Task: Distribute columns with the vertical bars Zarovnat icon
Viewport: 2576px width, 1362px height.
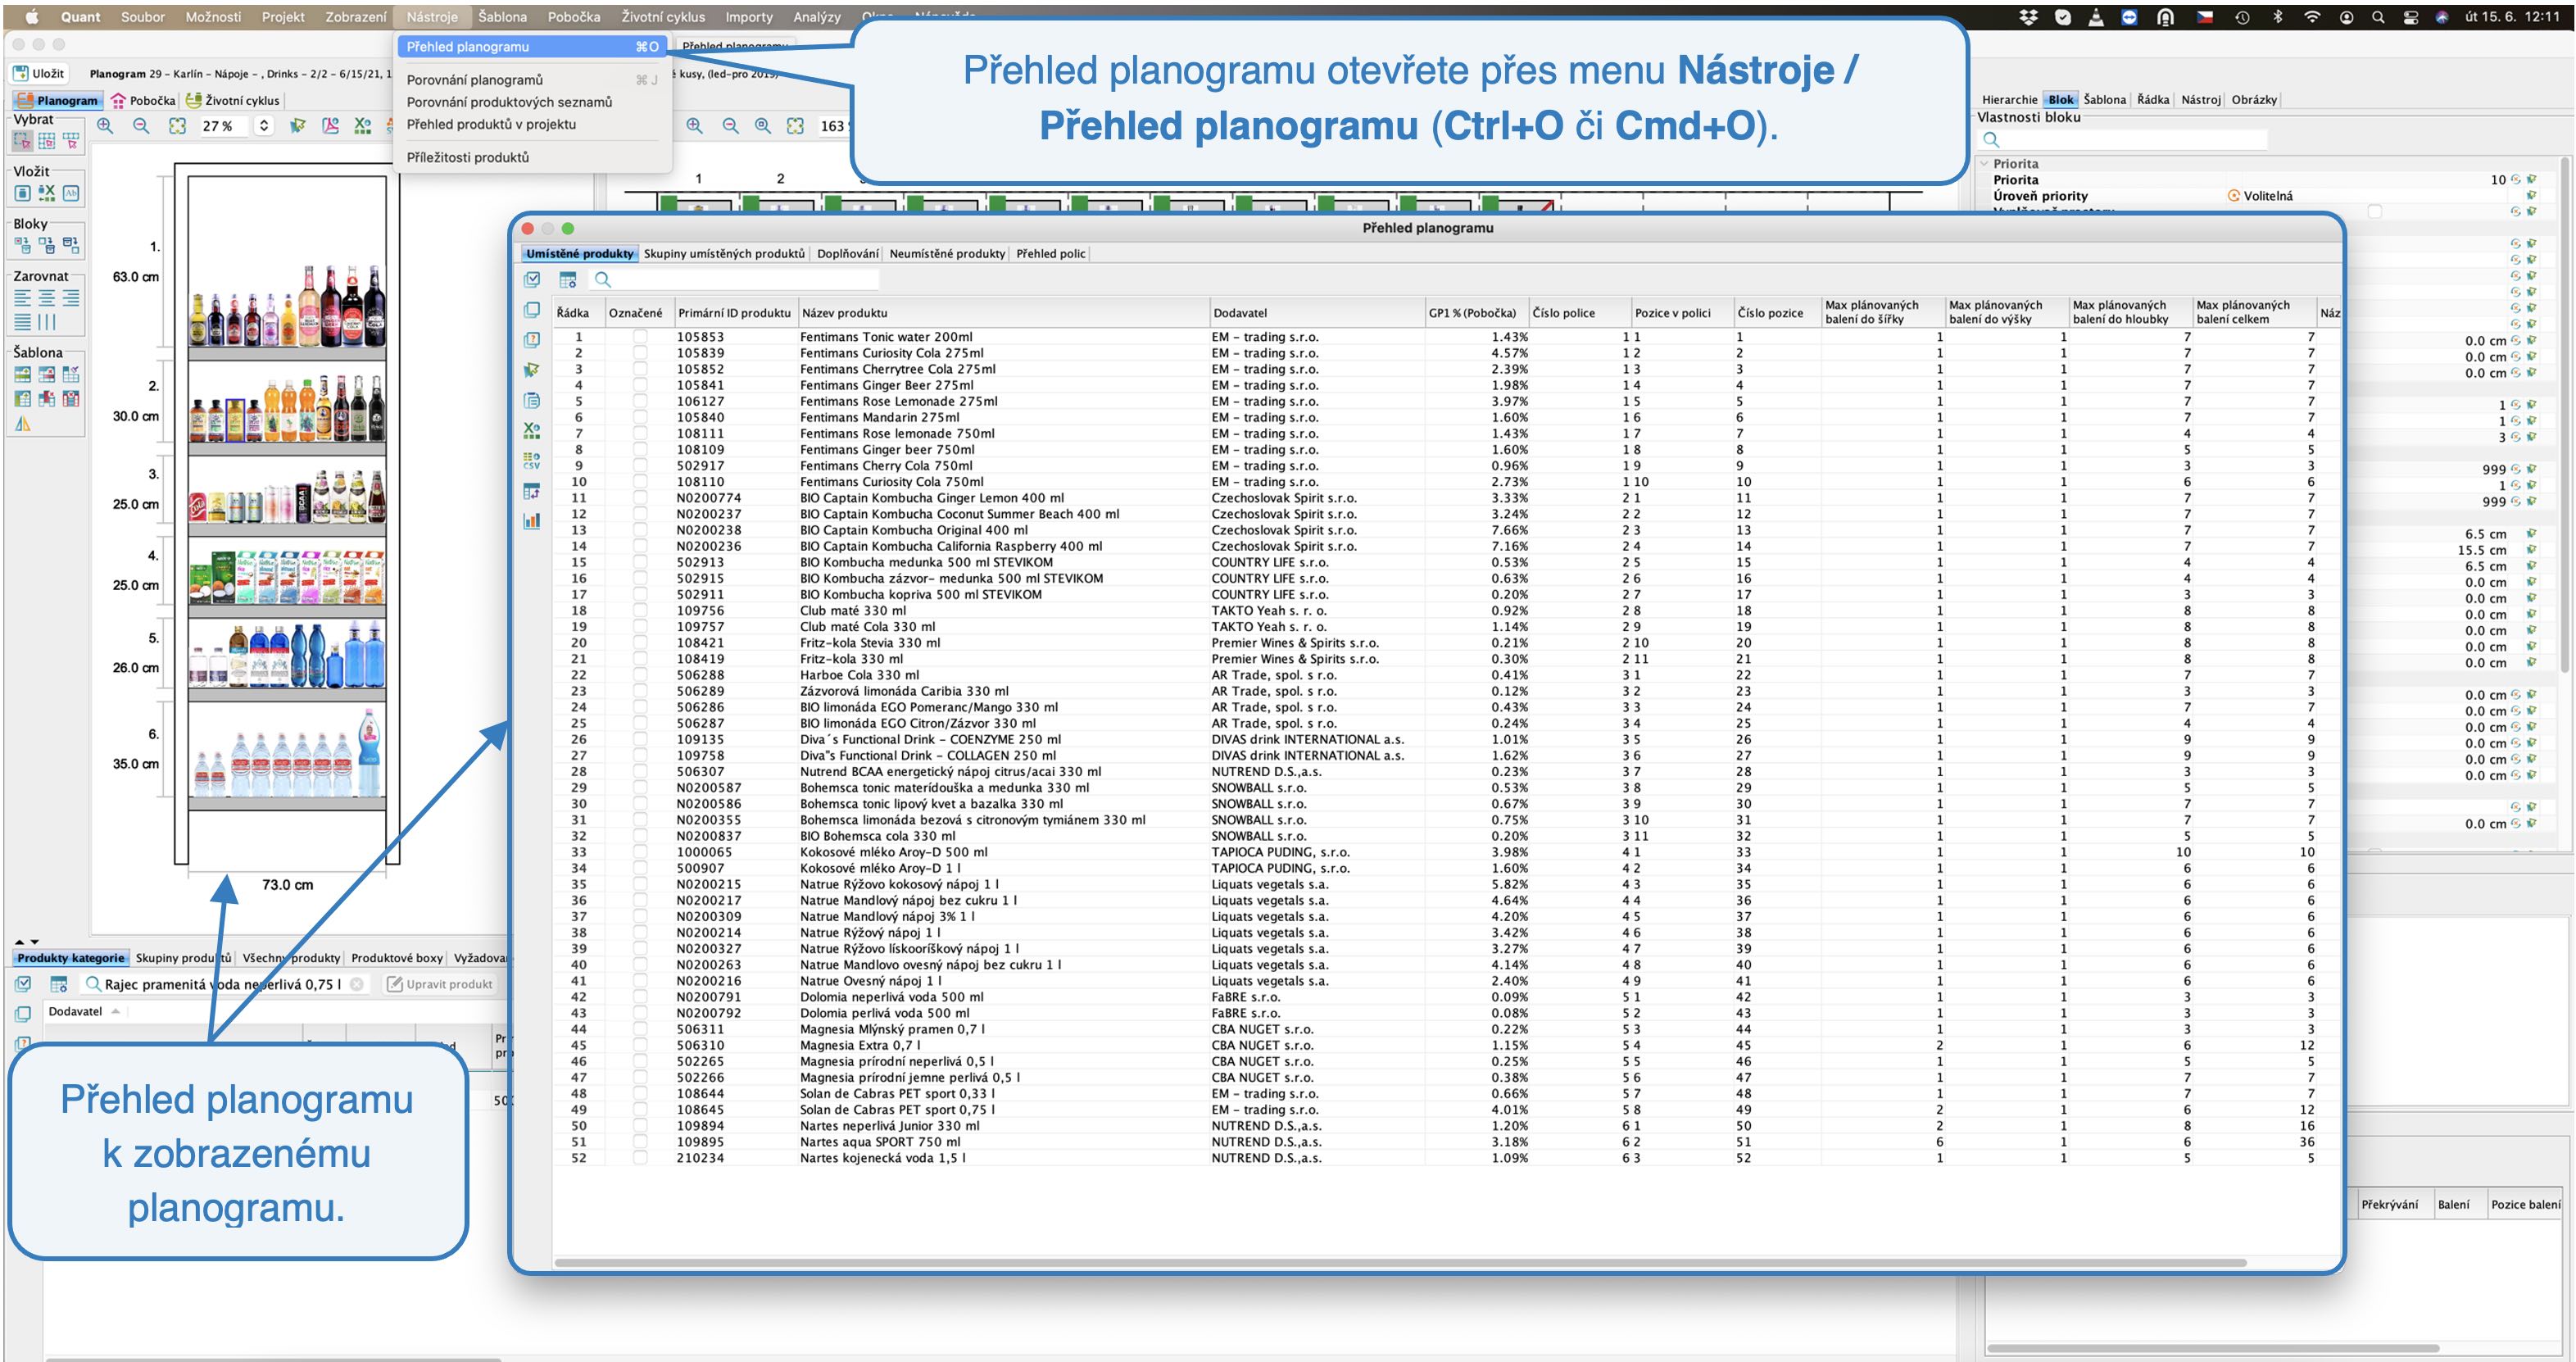Action: tap(46, 322)
